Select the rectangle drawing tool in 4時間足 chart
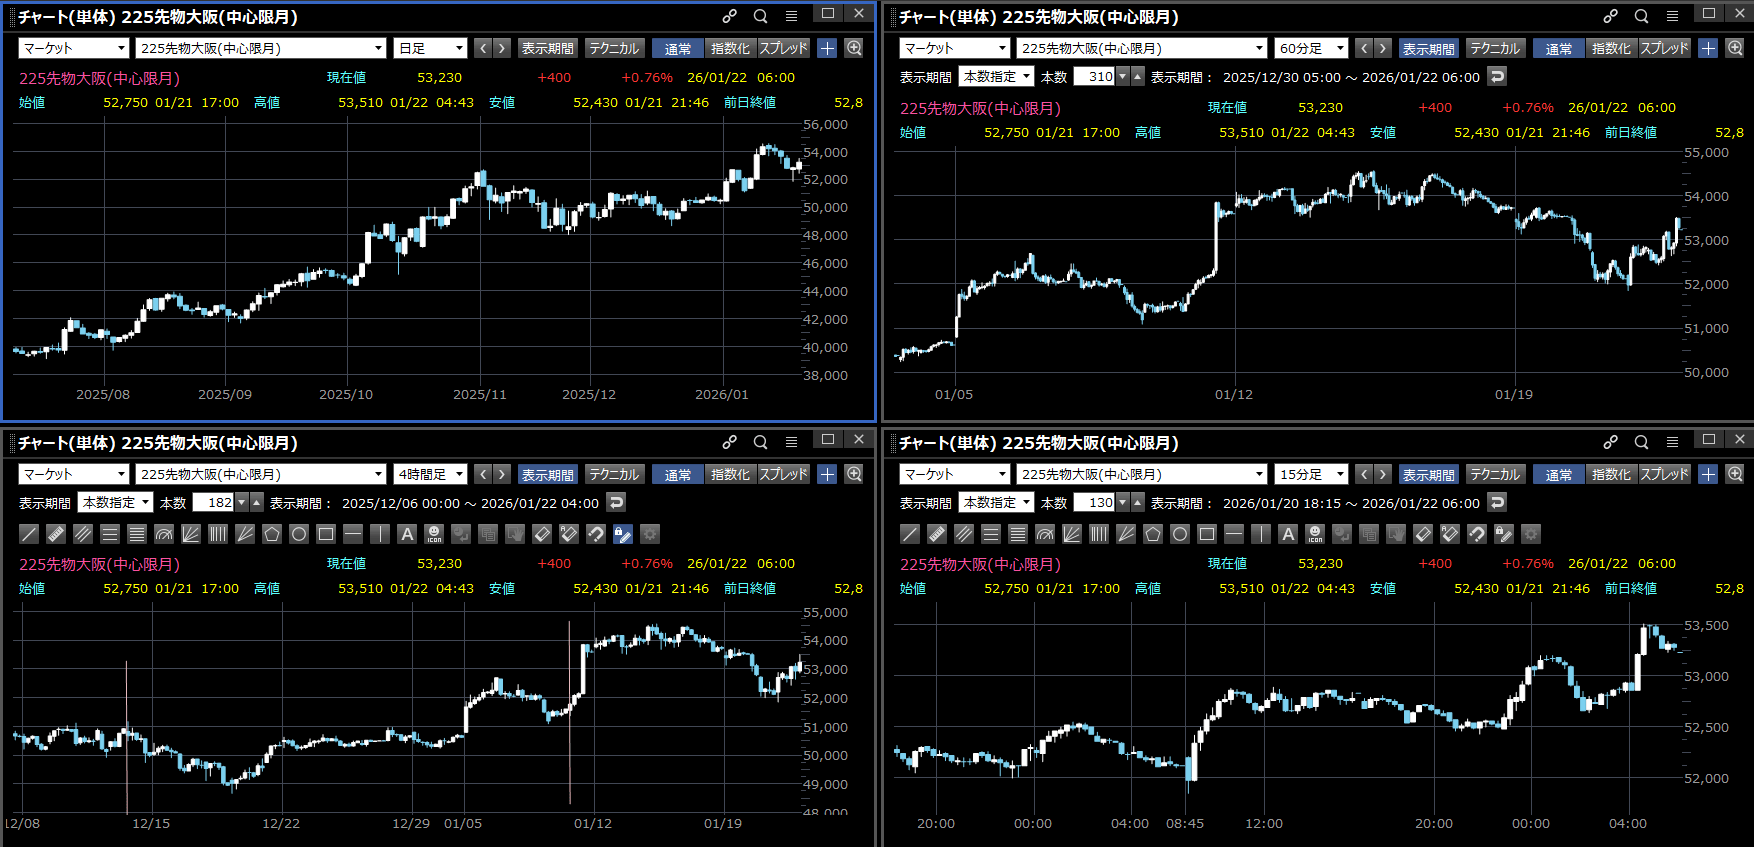Screen dimensions: 1754x847 326,534
